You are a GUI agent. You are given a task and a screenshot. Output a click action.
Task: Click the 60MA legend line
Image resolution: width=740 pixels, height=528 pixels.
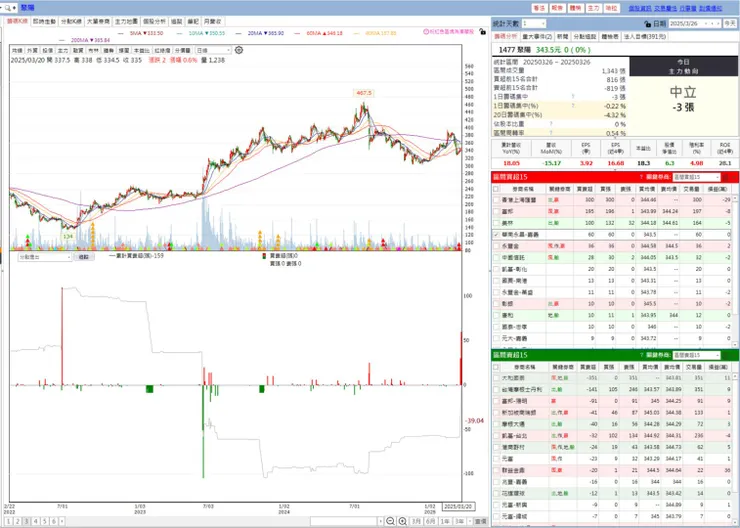[319, 34]
